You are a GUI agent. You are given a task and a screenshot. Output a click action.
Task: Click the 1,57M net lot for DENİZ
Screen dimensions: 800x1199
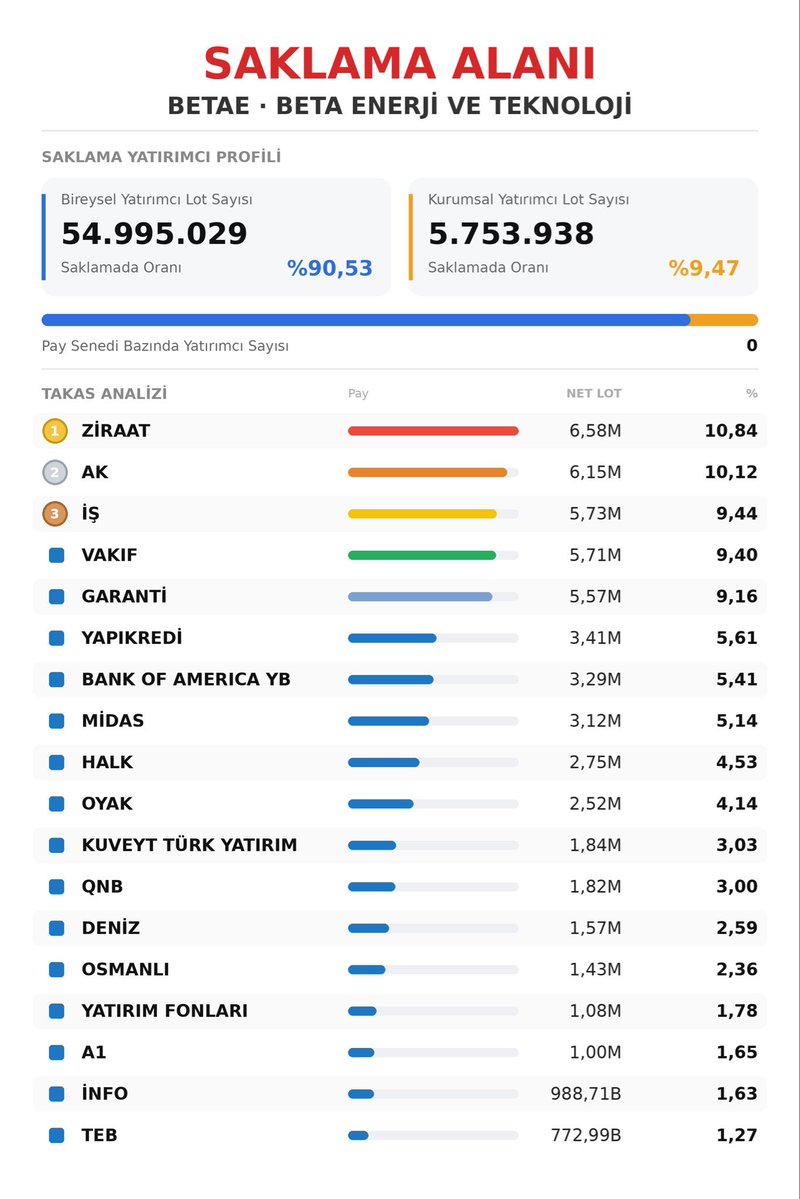click(x=595, y=928)
